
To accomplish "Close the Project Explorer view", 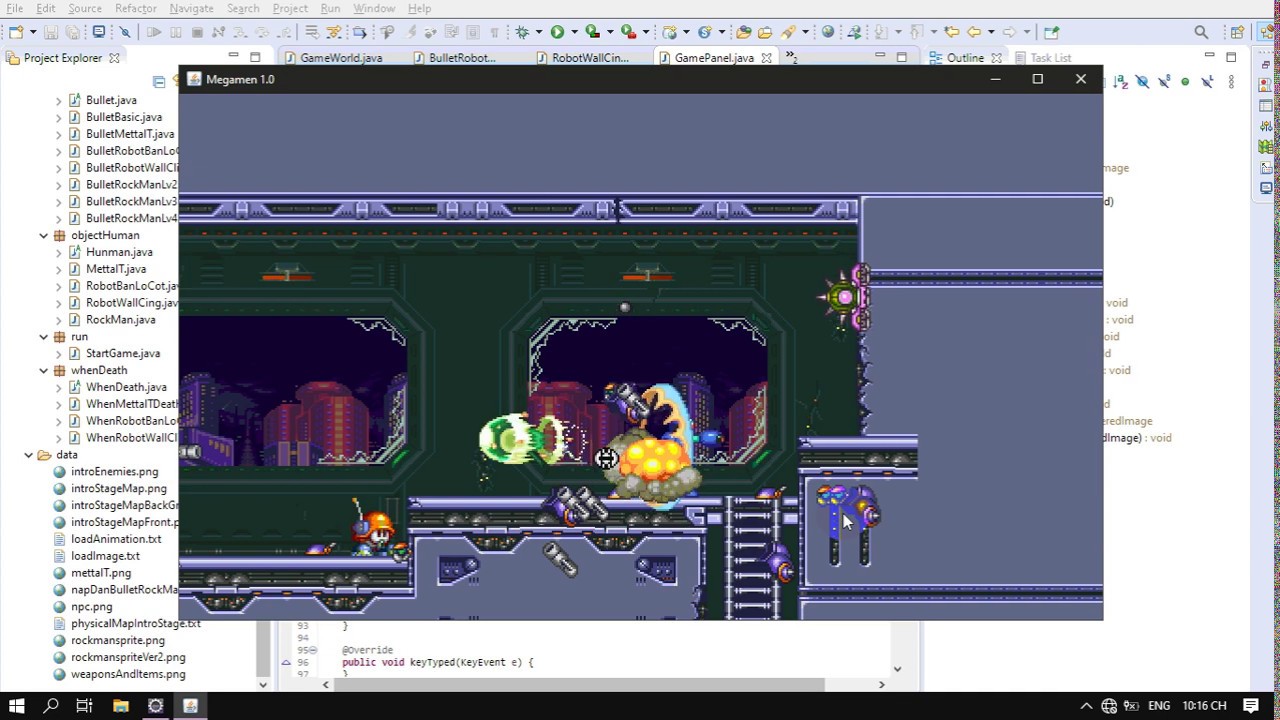I will (114, 58).
